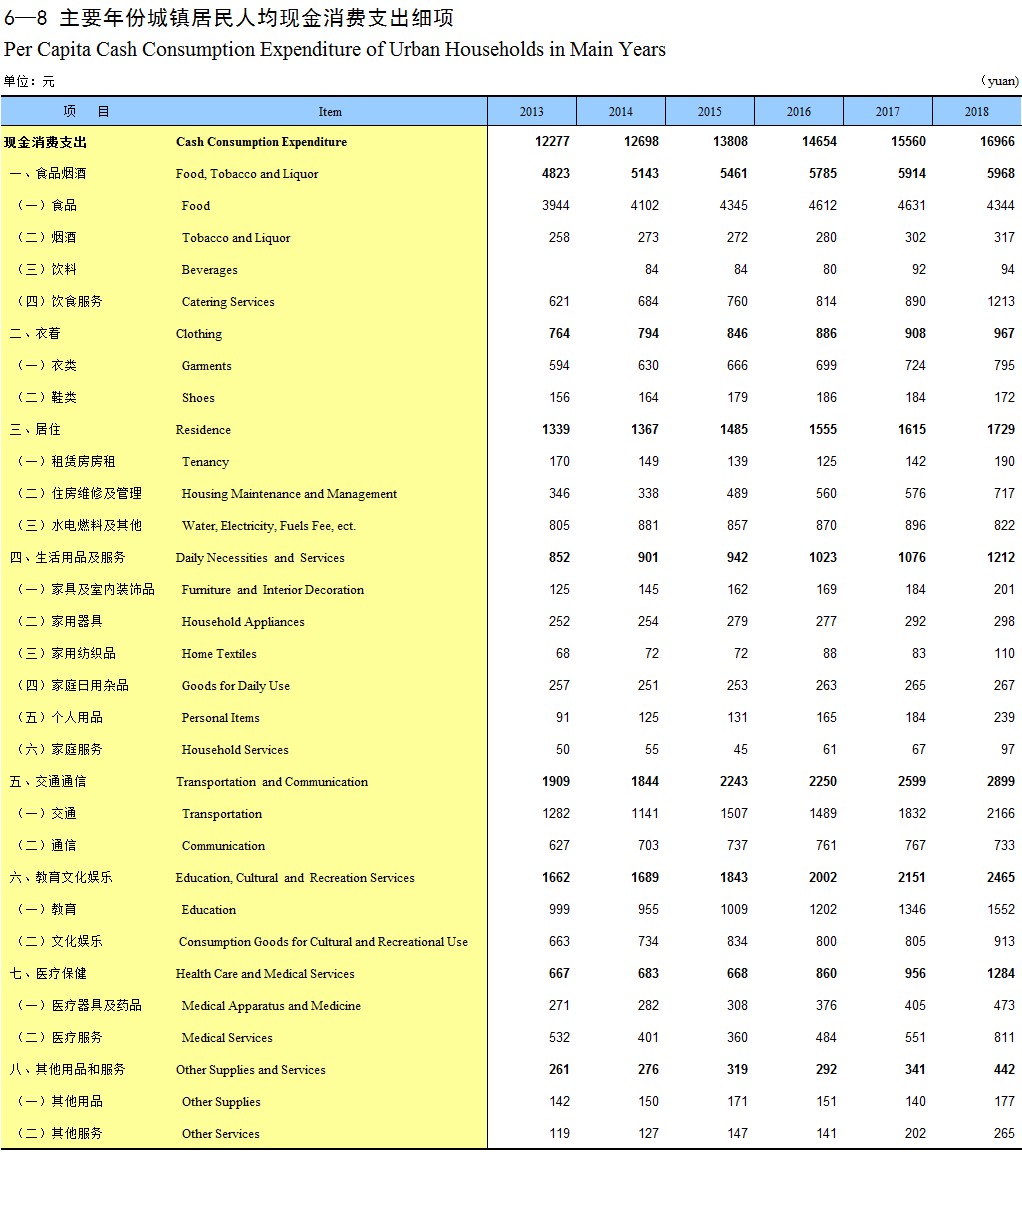The height and width of the screenshot is (1214, 1022).
Task: Click the 'Personal Items' row label
Action: click(x=220, y=718)
